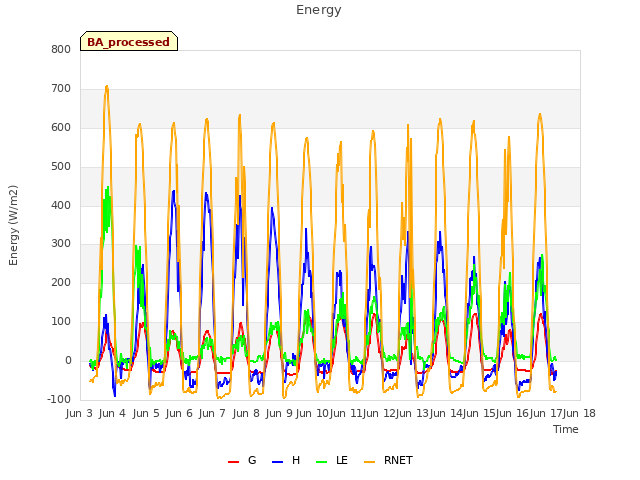Screen dimensions: 640x480
Task: Click the 0 y-axis tick label
Action: coord(68,361)
